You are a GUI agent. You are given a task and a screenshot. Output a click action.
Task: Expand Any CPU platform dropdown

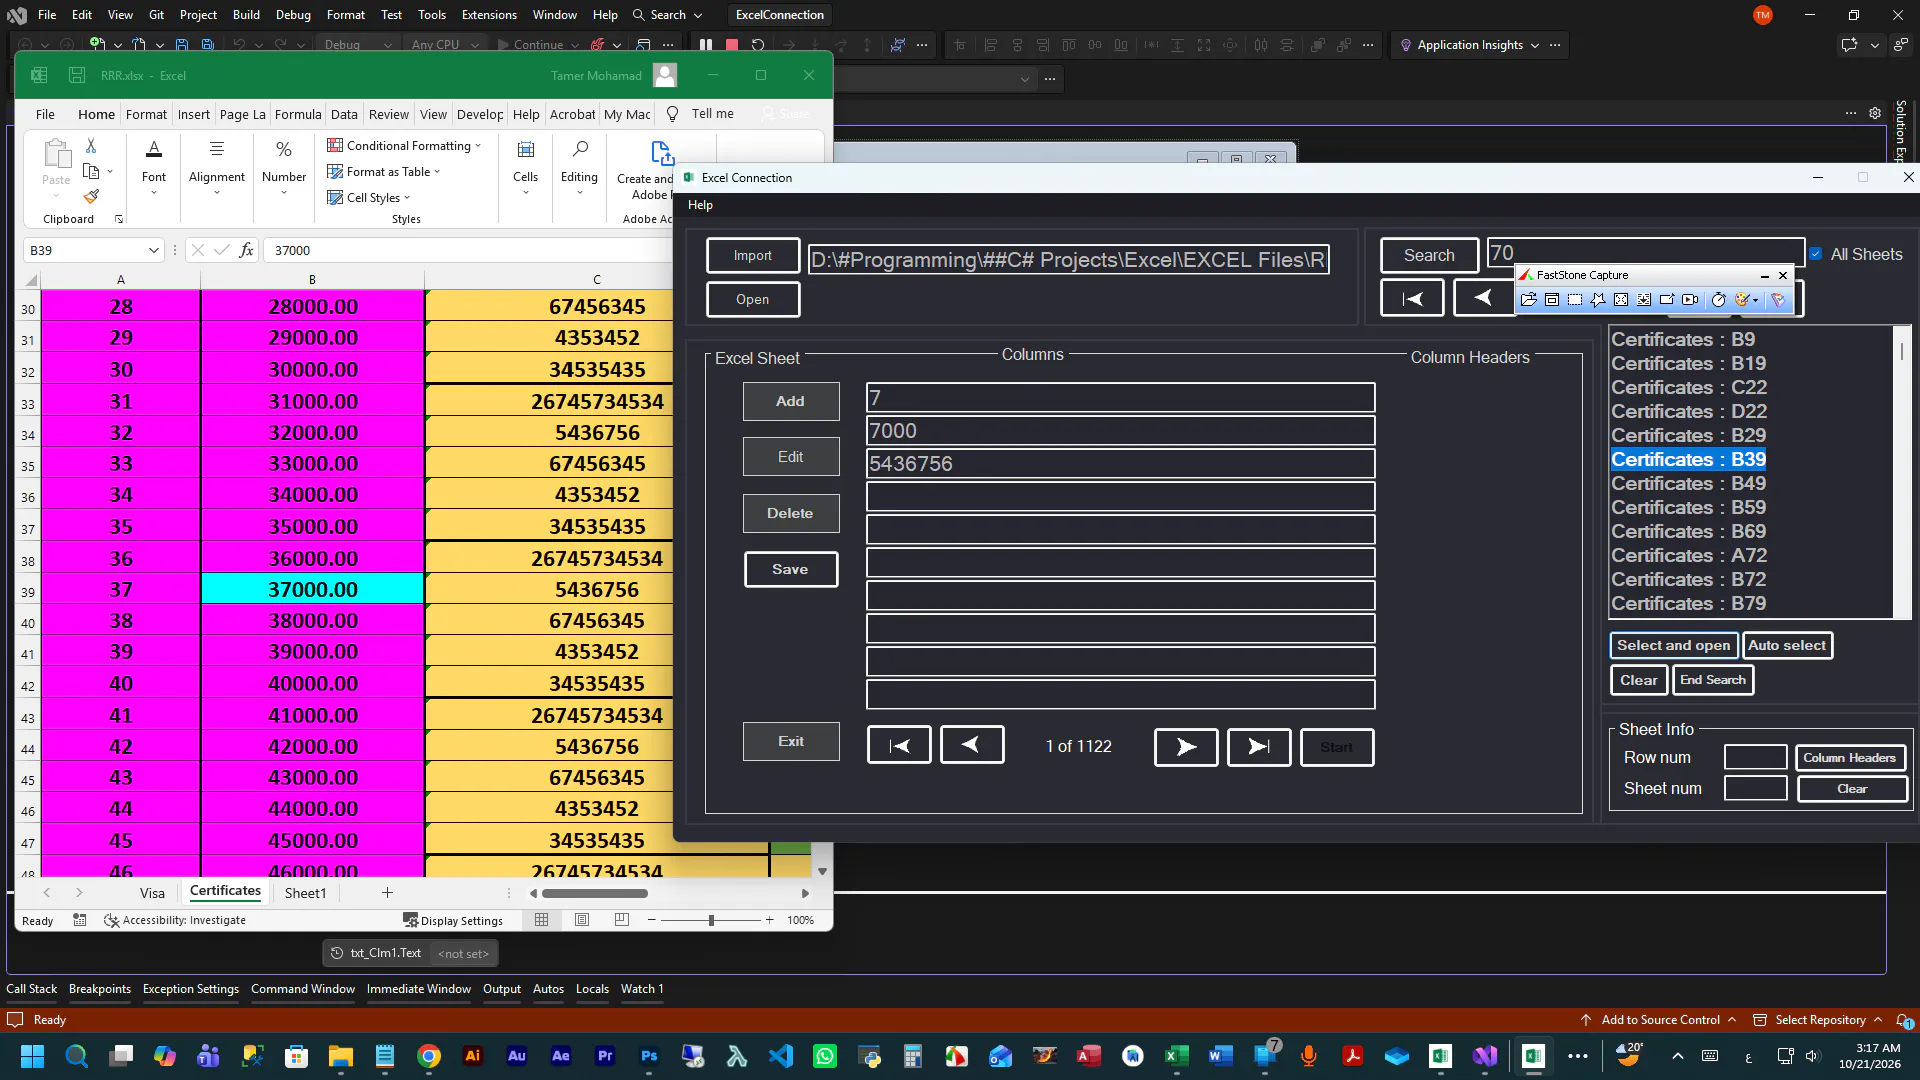click(x=475, y=45)
